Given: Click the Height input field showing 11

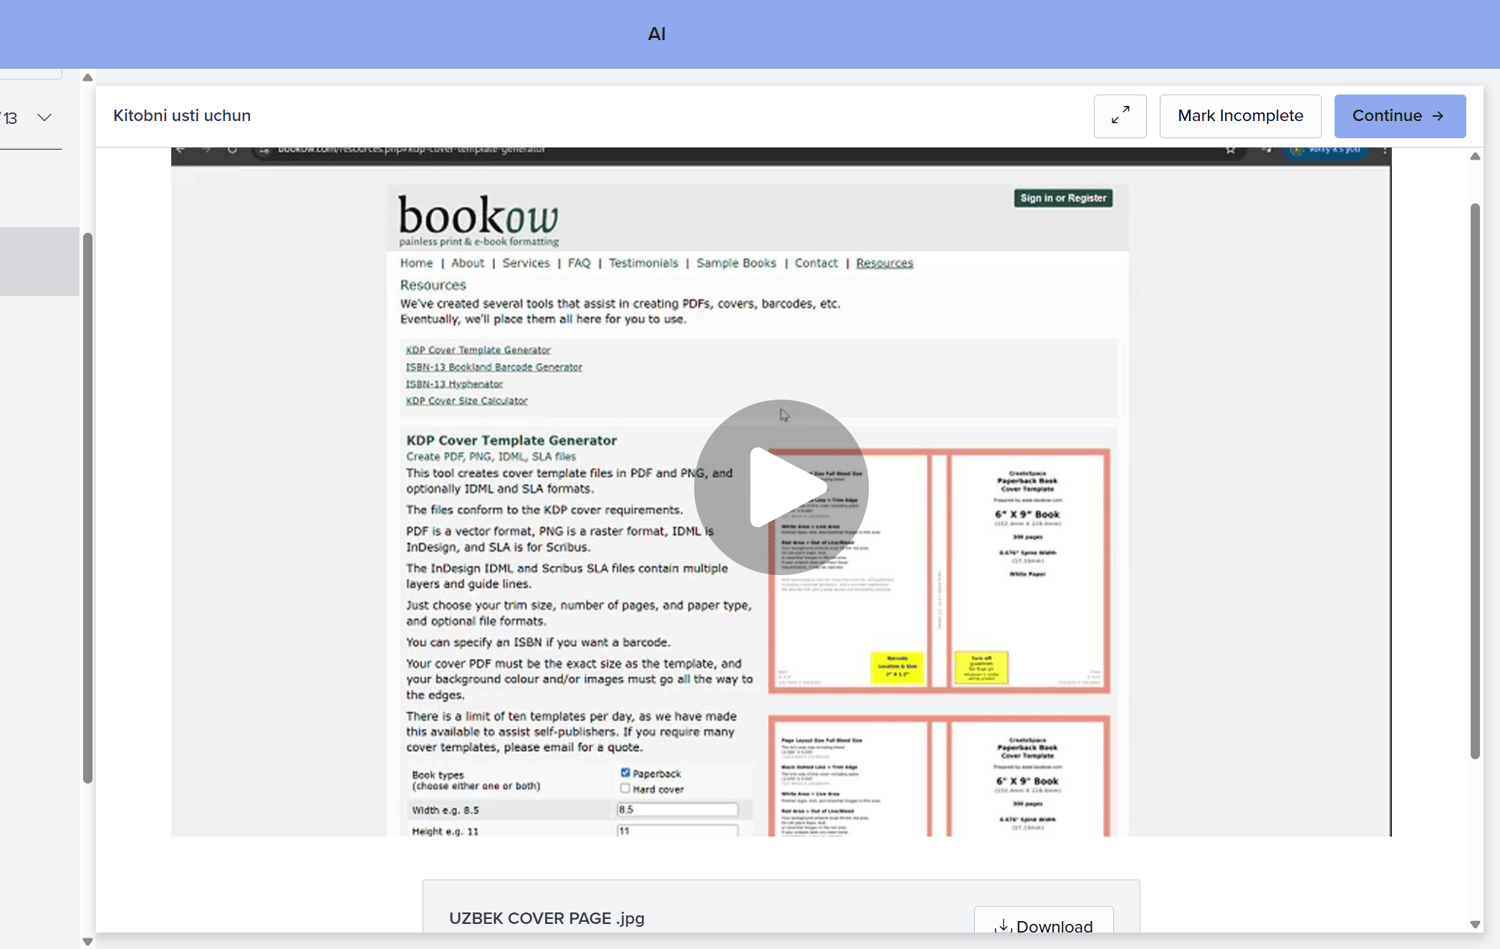Looking at the screenshot, I should [677, 831].
